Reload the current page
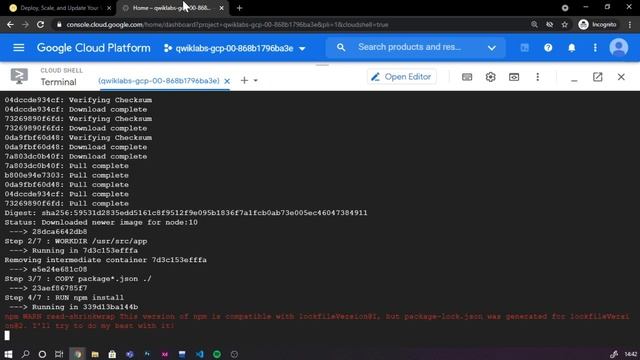Screen dimensions: 640x360 (40, 24)
